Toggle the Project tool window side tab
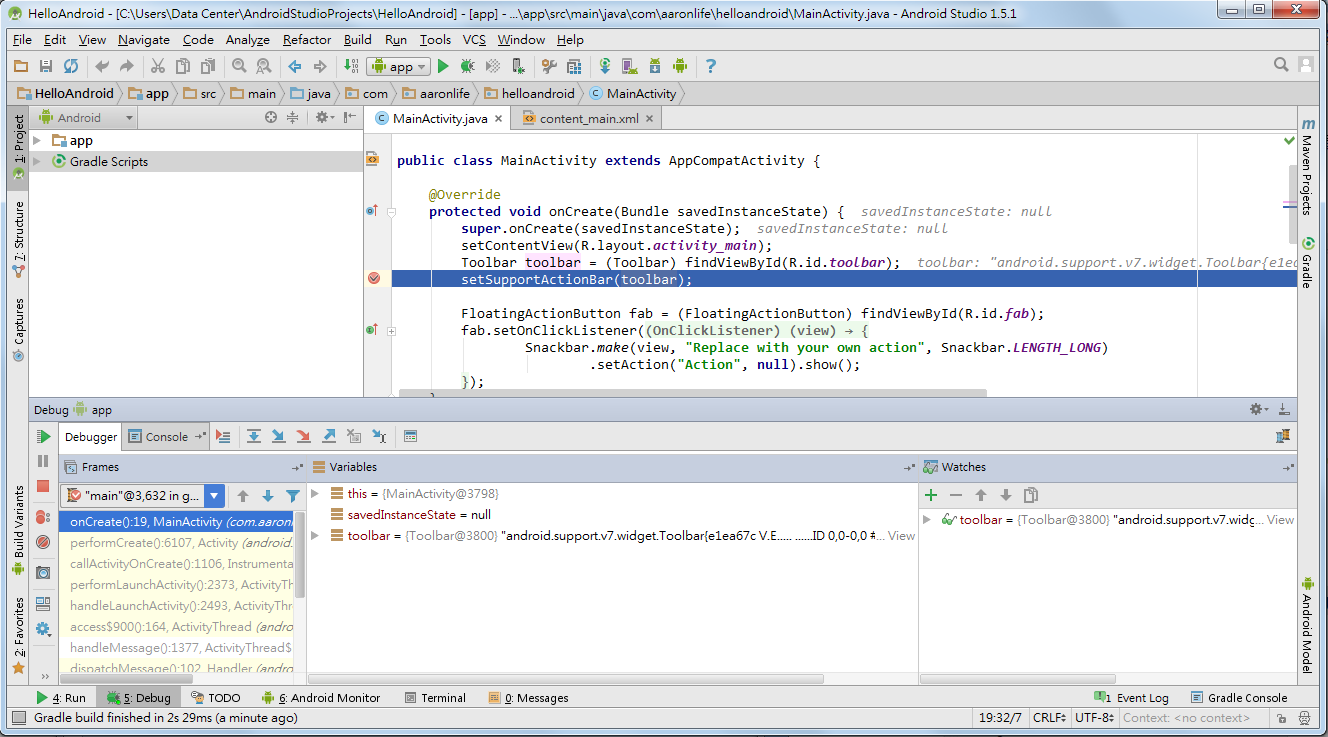Viewport: 1328px width, 737px height. coord(18,149)
